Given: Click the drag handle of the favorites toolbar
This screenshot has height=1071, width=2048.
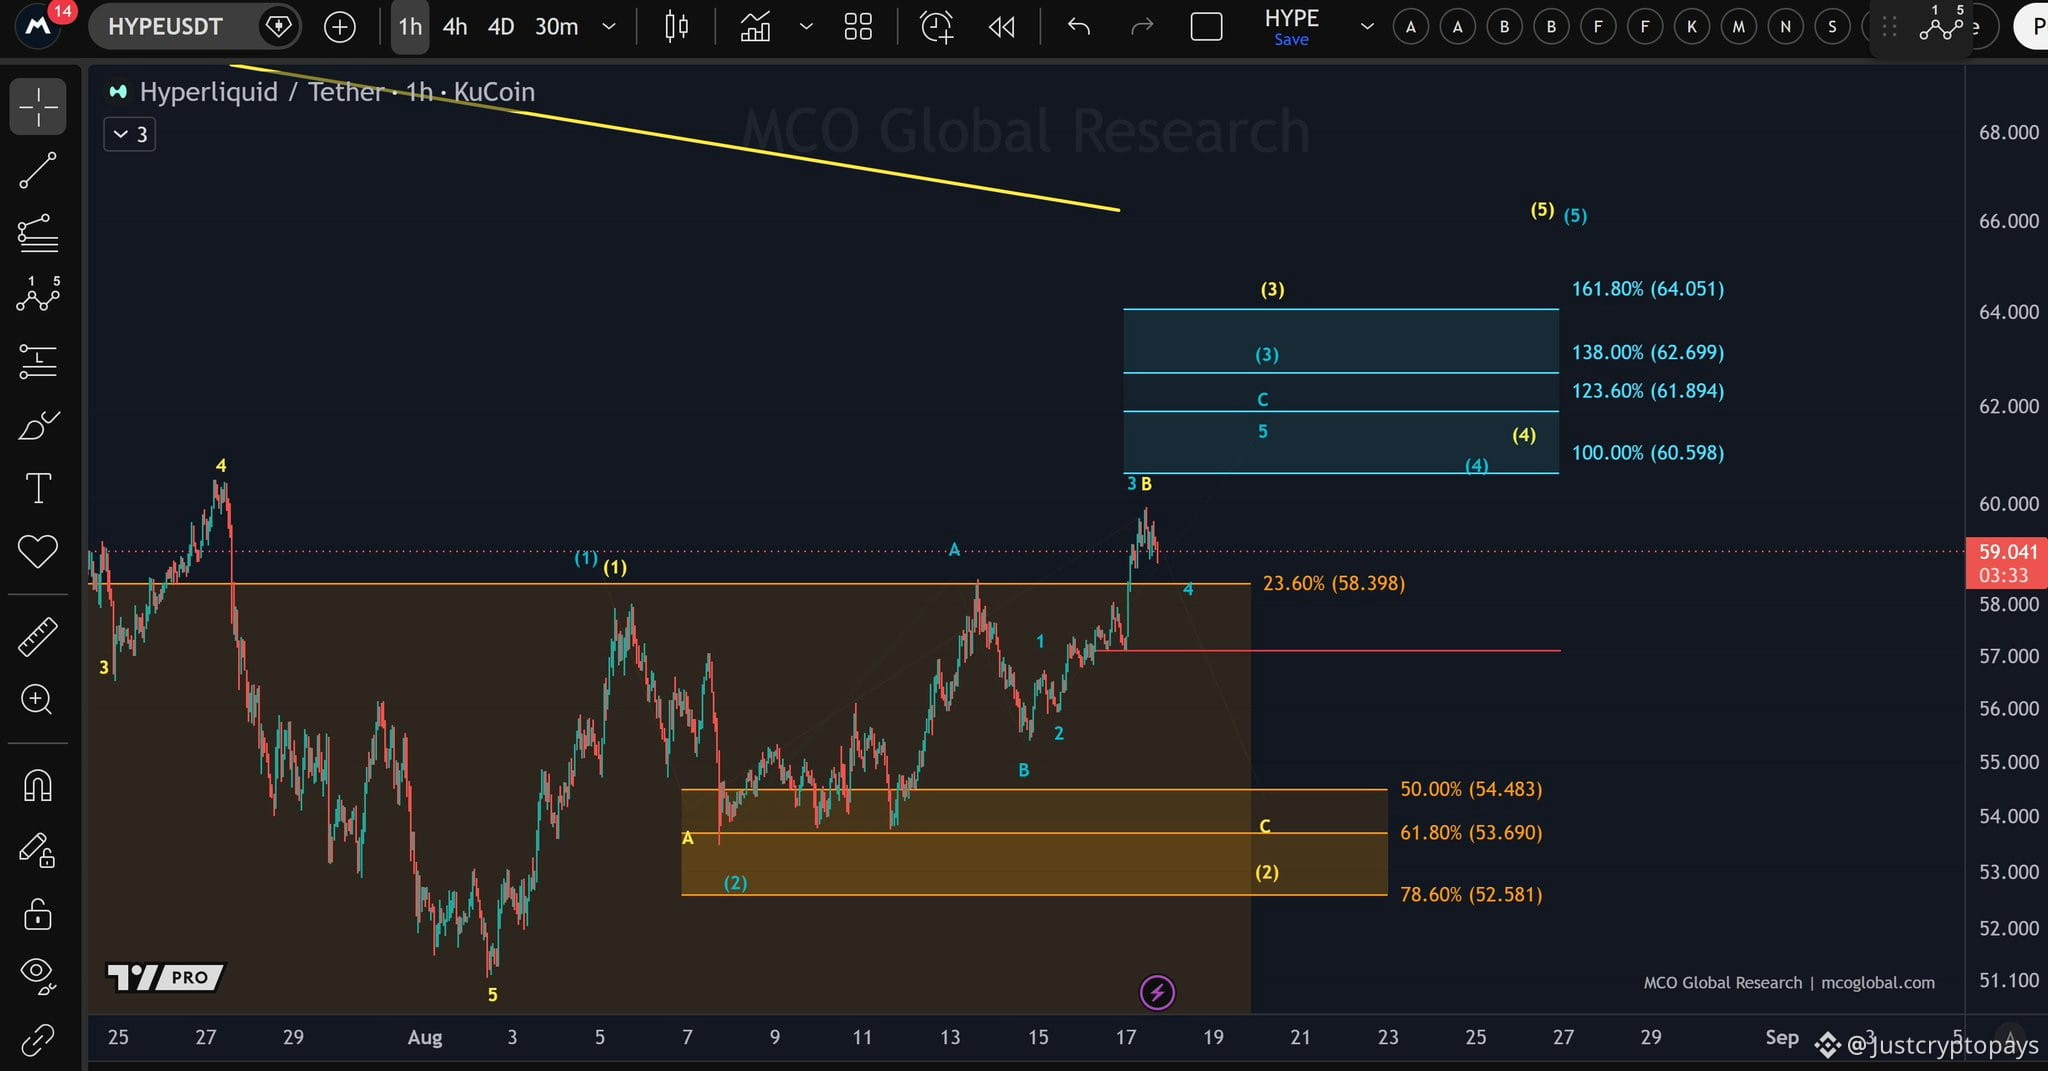Looking at the screenshot, I should pos(1889,27).
